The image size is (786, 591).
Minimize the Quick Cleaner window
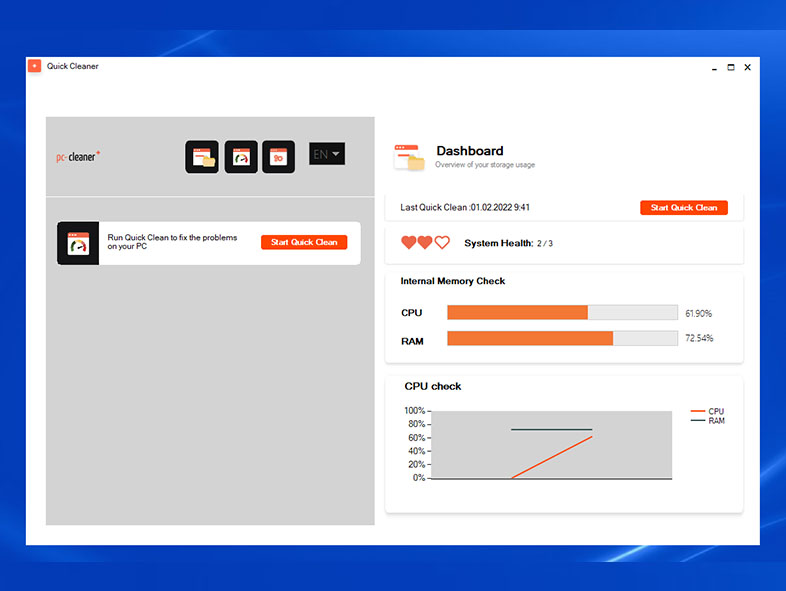click(x=714, y=67)
